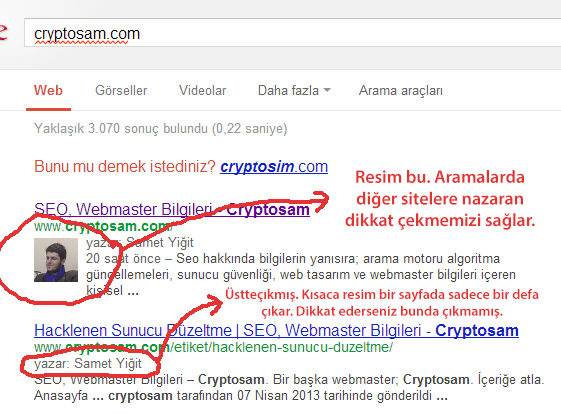Click the second result's snippet description
Image resolution: width=561 pixels, height=414 pixels.
click(289, 388)
